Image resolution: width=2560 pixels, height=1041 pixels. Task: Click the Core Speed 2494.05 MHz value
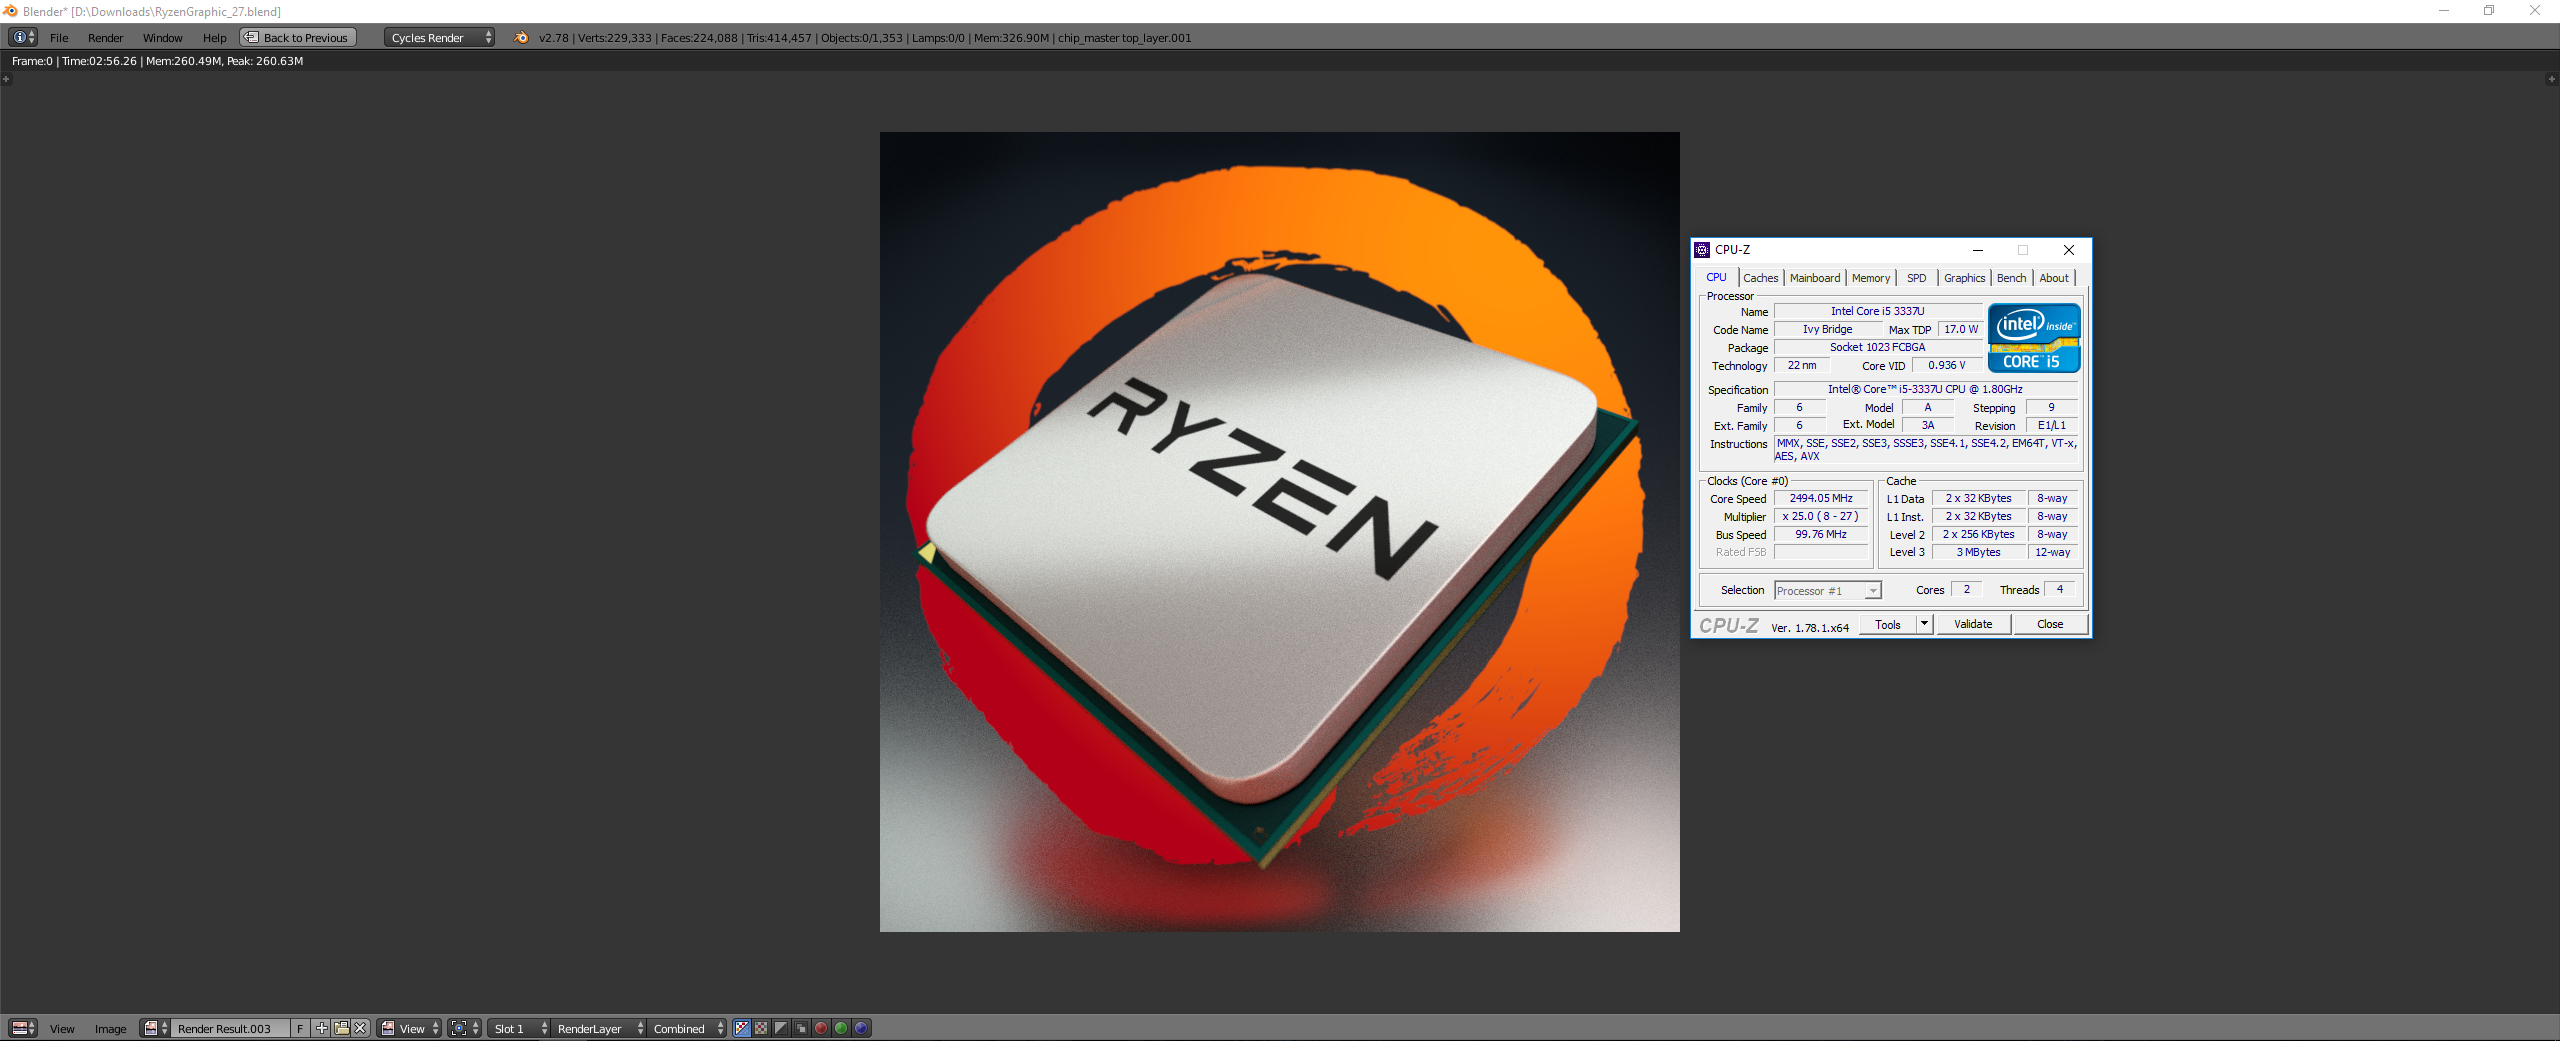click(x=1820, y=498)
